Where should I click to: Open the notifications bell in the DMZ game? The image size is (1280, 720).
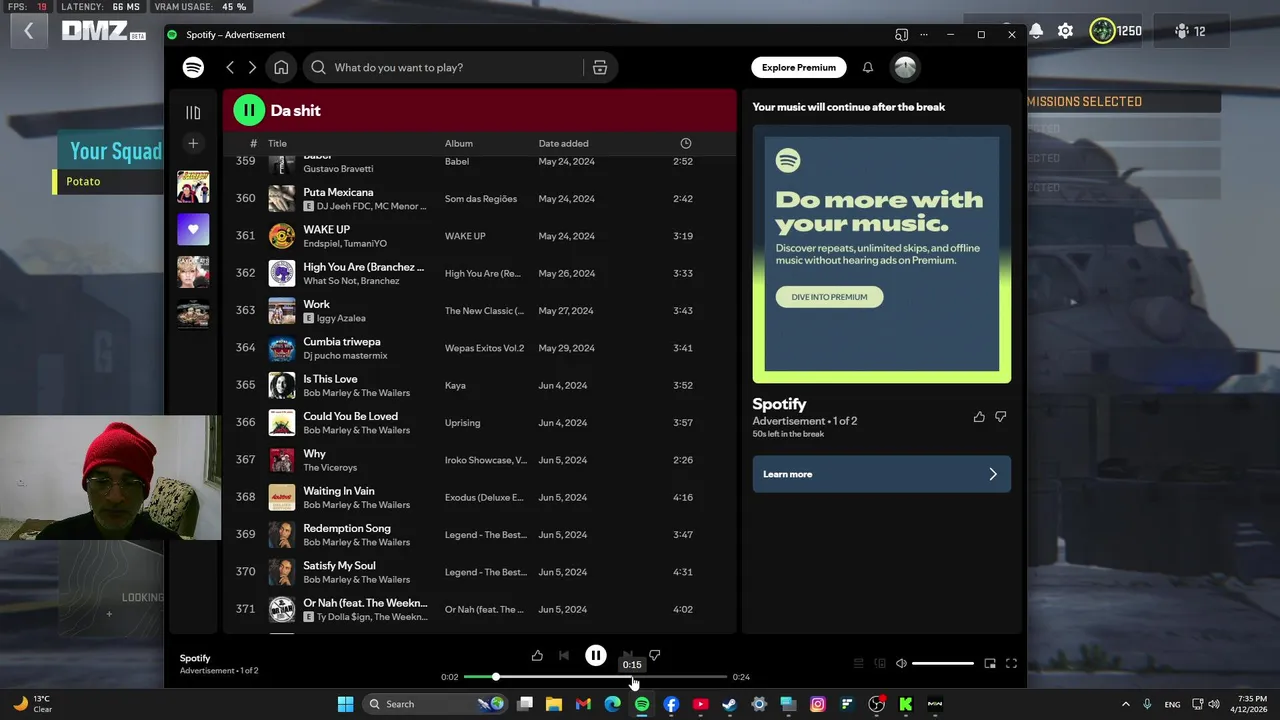point(1036,31)
